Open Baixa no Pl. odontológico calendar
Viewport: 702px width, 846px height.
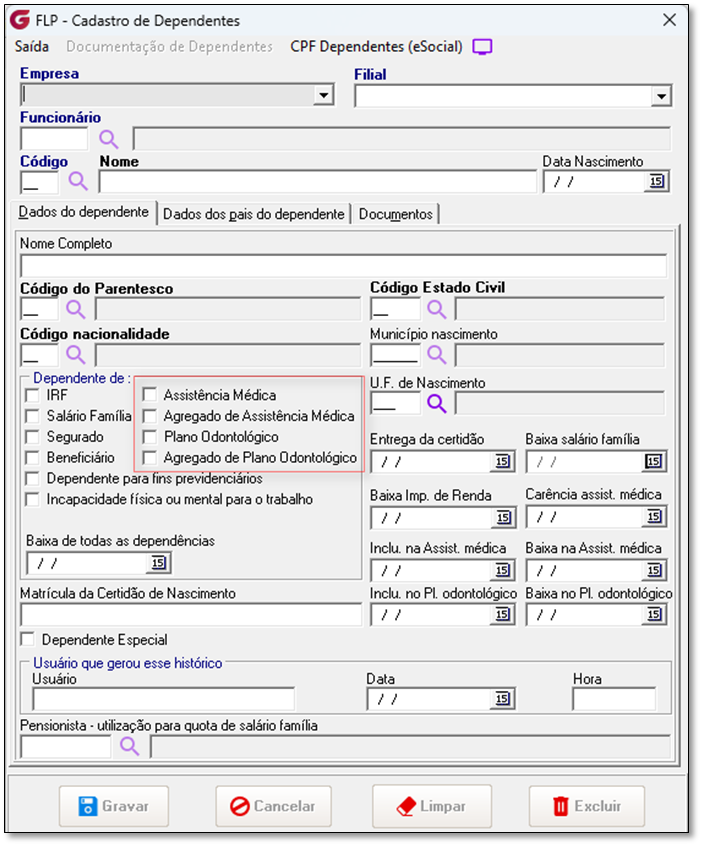653,615
